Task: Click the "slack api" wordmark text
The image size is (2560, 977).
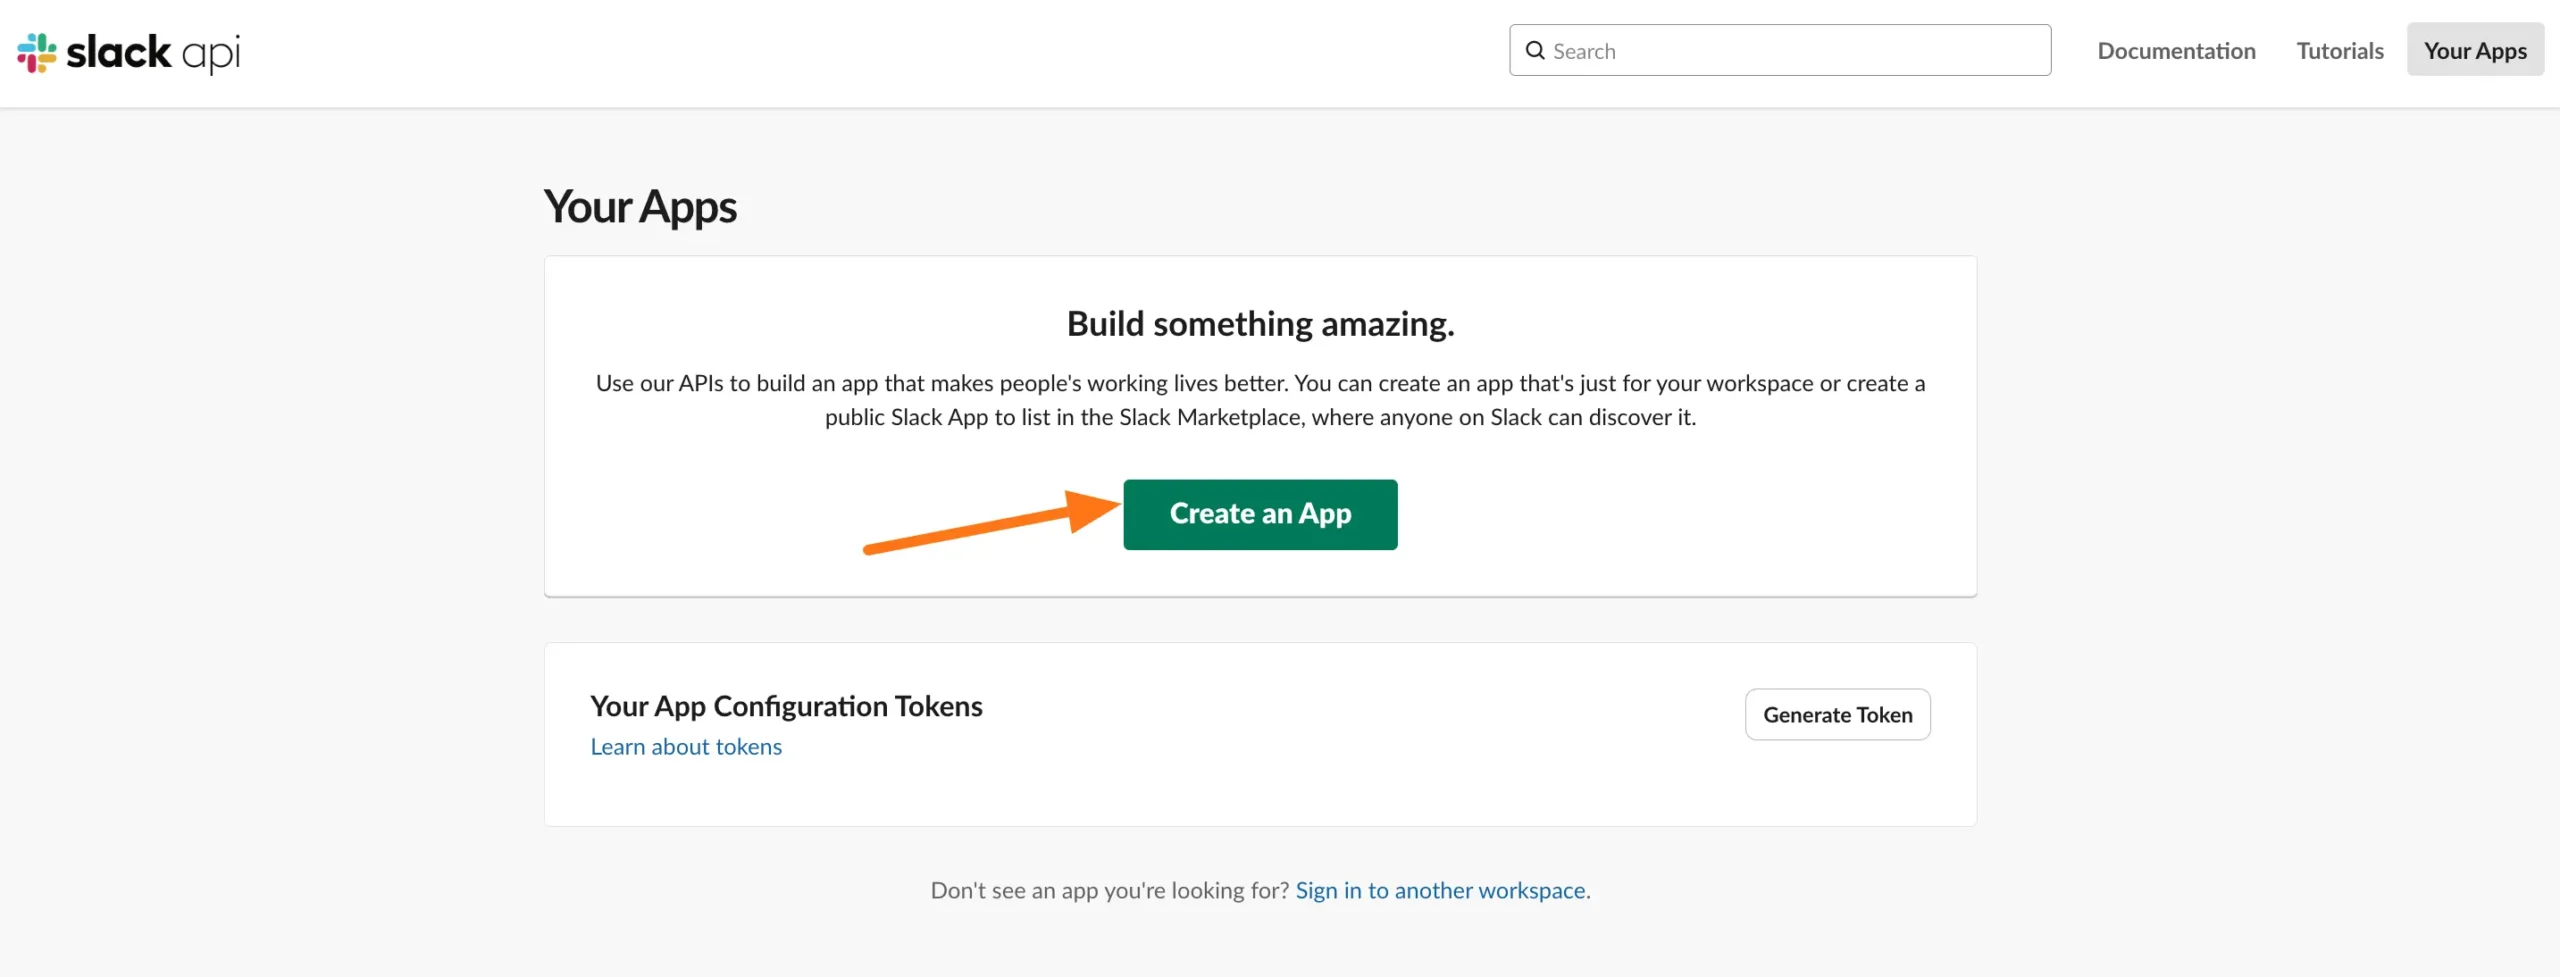Action: pyautogui.click(x=153, y=53)
